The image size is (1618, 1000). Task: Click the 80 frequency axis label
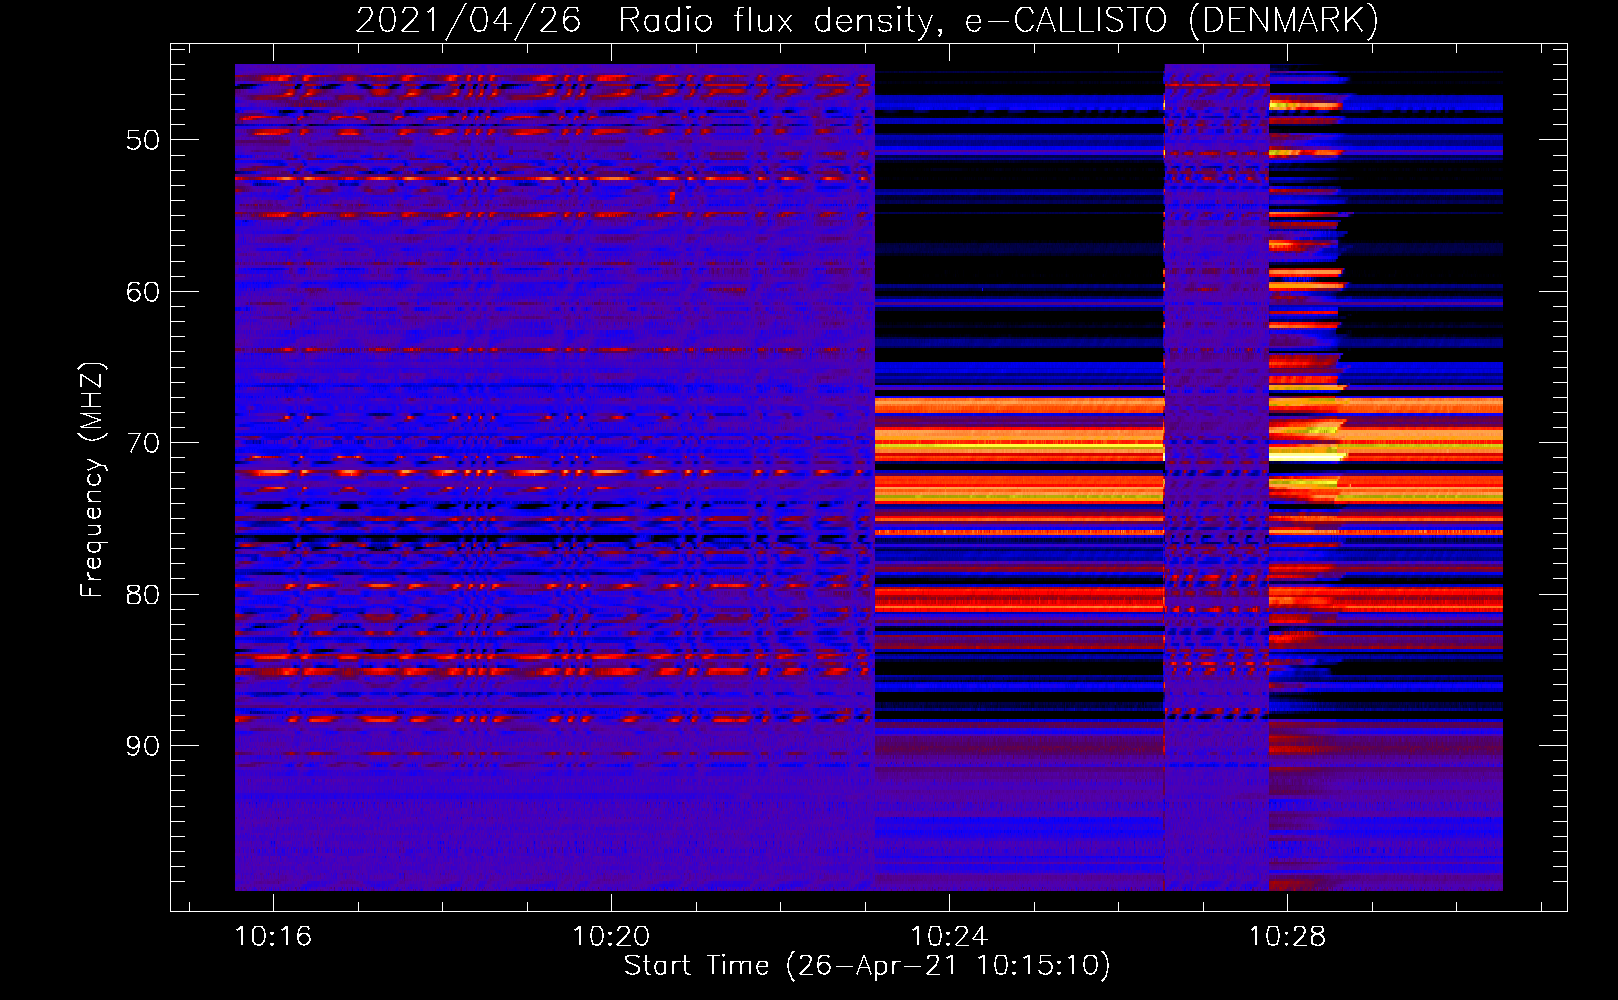point(143,595)
